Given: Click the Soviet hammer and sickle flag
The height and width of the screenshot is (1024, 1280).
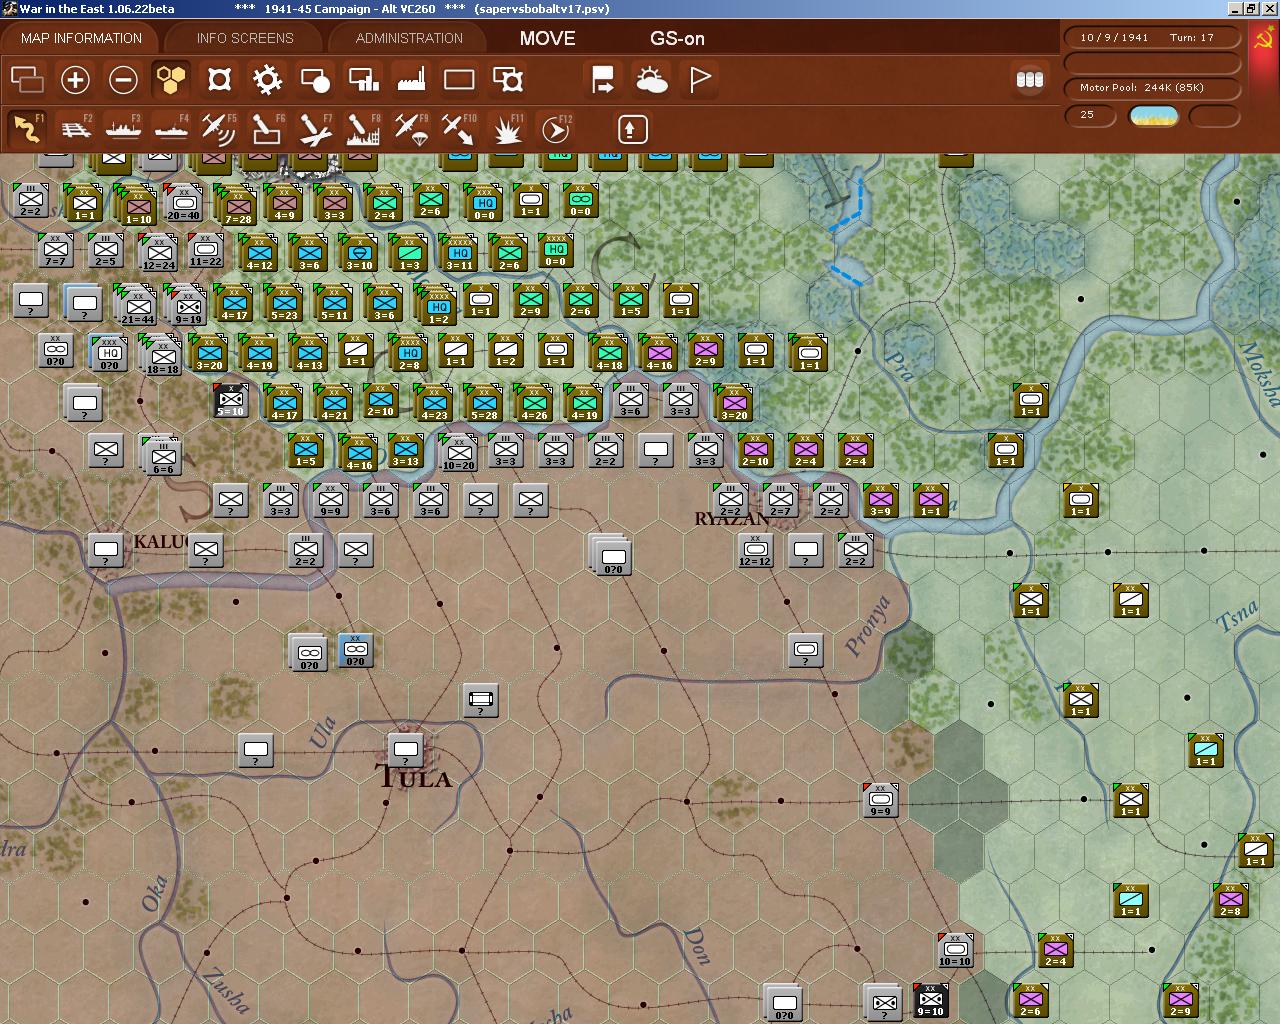Looking at the screenshot, I should [x=1264, y=42].
